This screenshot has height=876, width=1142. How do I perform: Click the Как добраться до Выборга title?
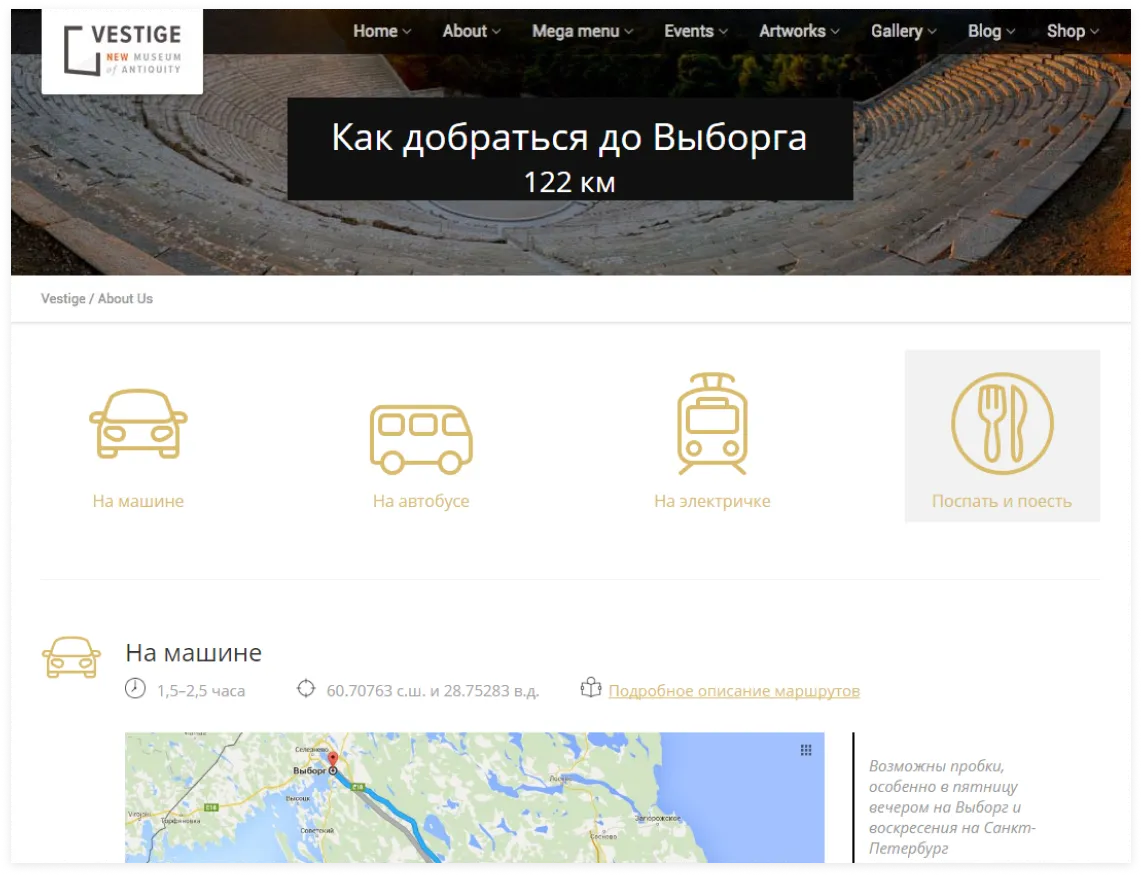click(570, 136)
